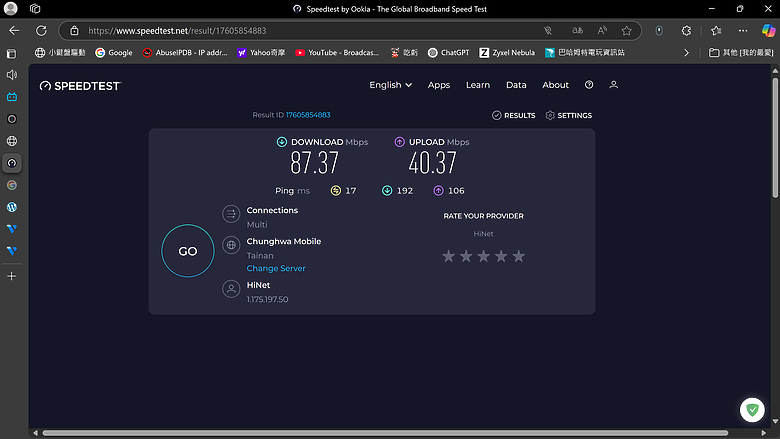Switch to the Google tab in sidebar
The height and width of the screenshot is (439, 780).
pos(11,185)
